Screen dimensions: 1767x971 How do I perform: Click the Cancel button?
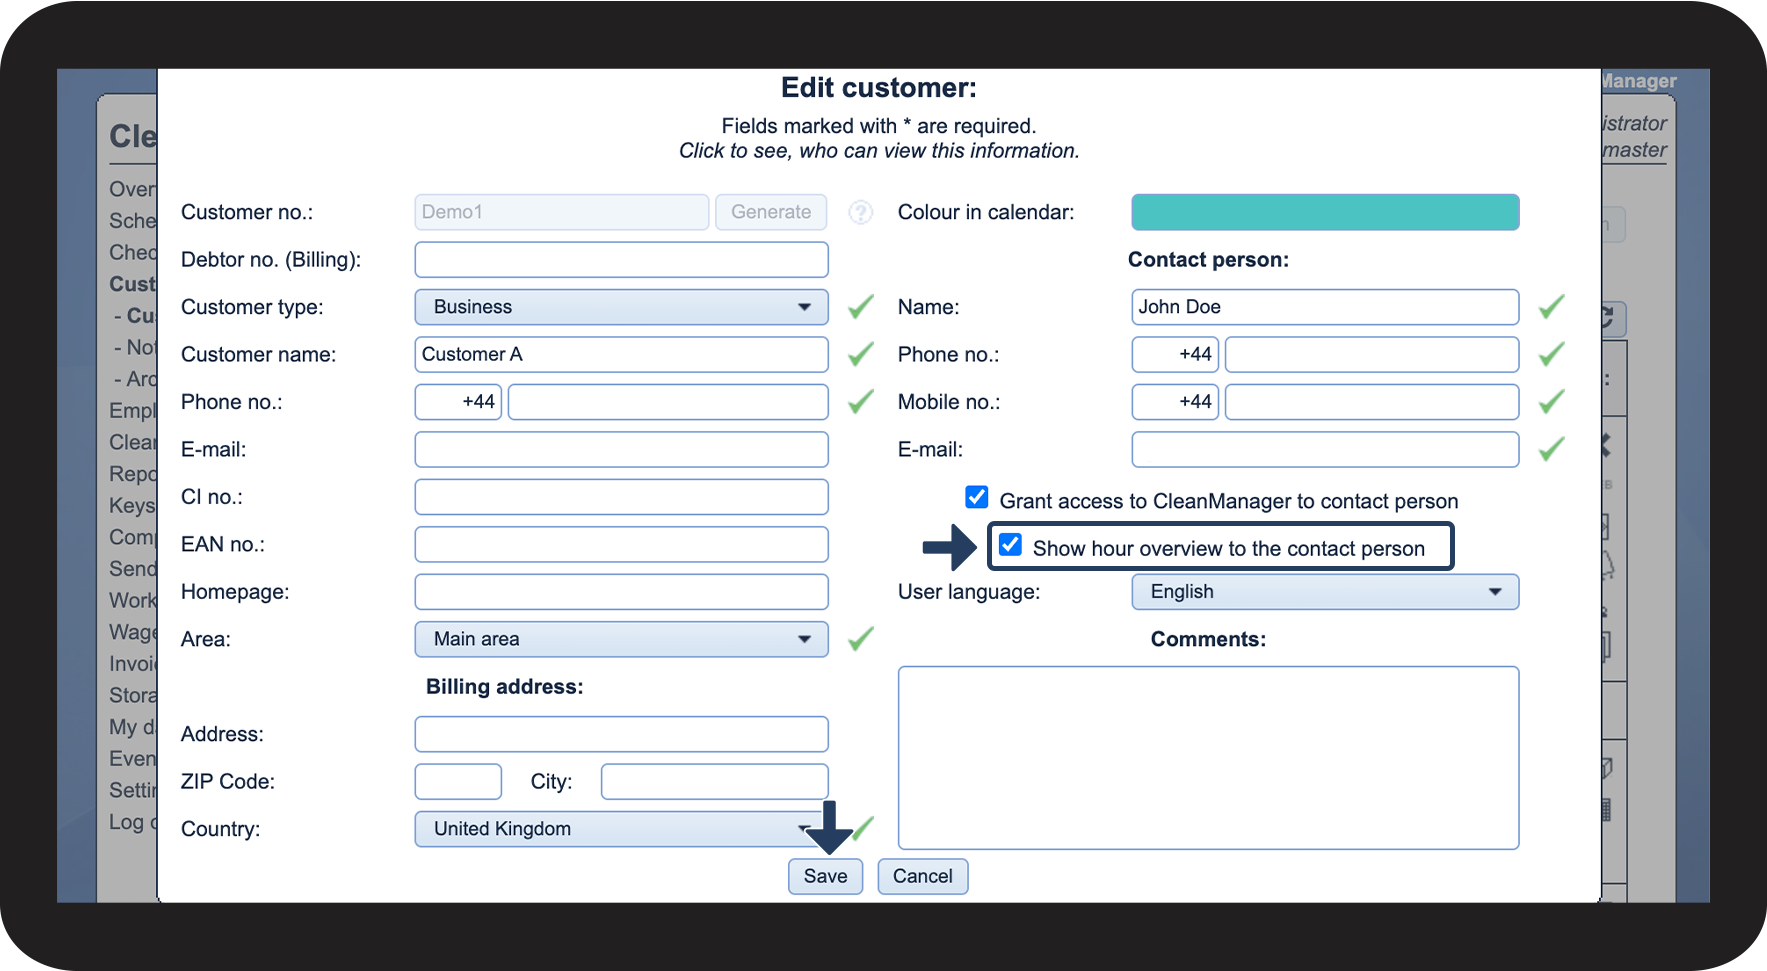[x=922, y=876]
